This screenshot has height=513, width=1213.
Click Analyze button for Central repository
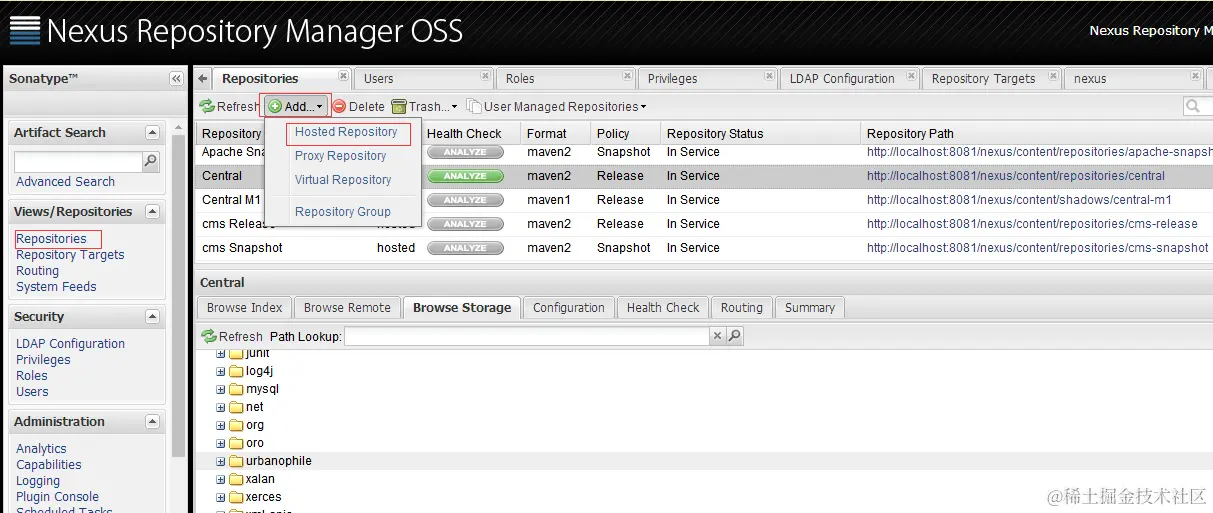point(465,176)
